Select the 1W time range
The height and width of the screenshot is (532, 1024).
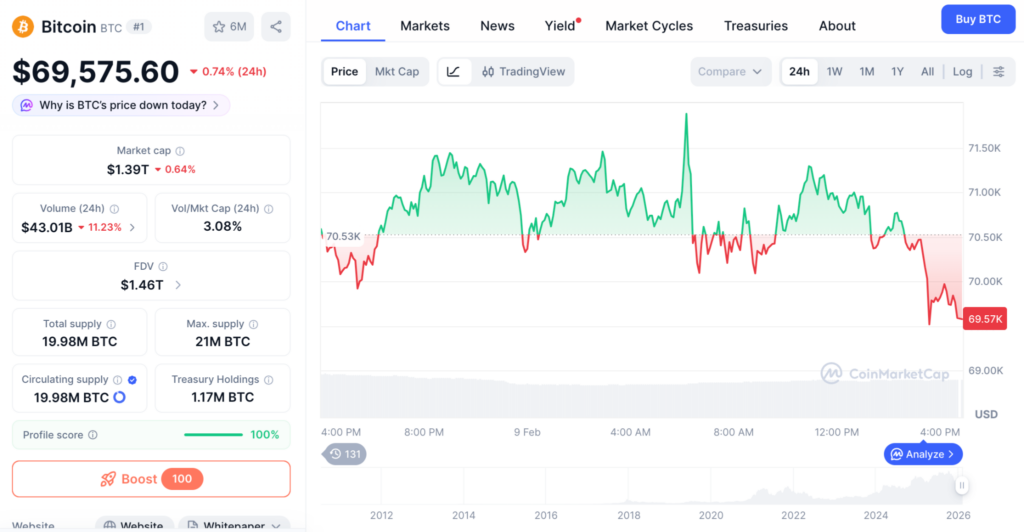pos(834,72)
